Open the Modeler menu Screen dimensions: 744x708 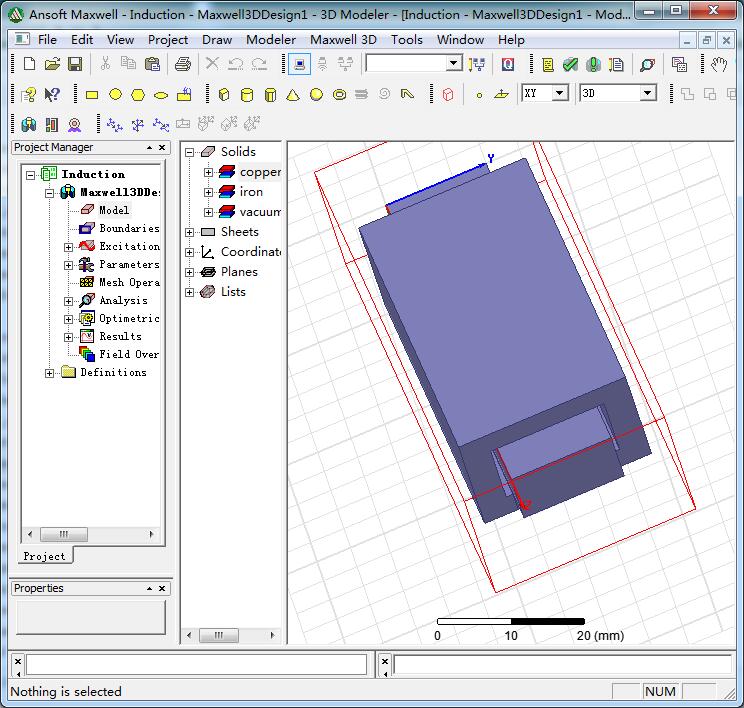pos(271,40)
